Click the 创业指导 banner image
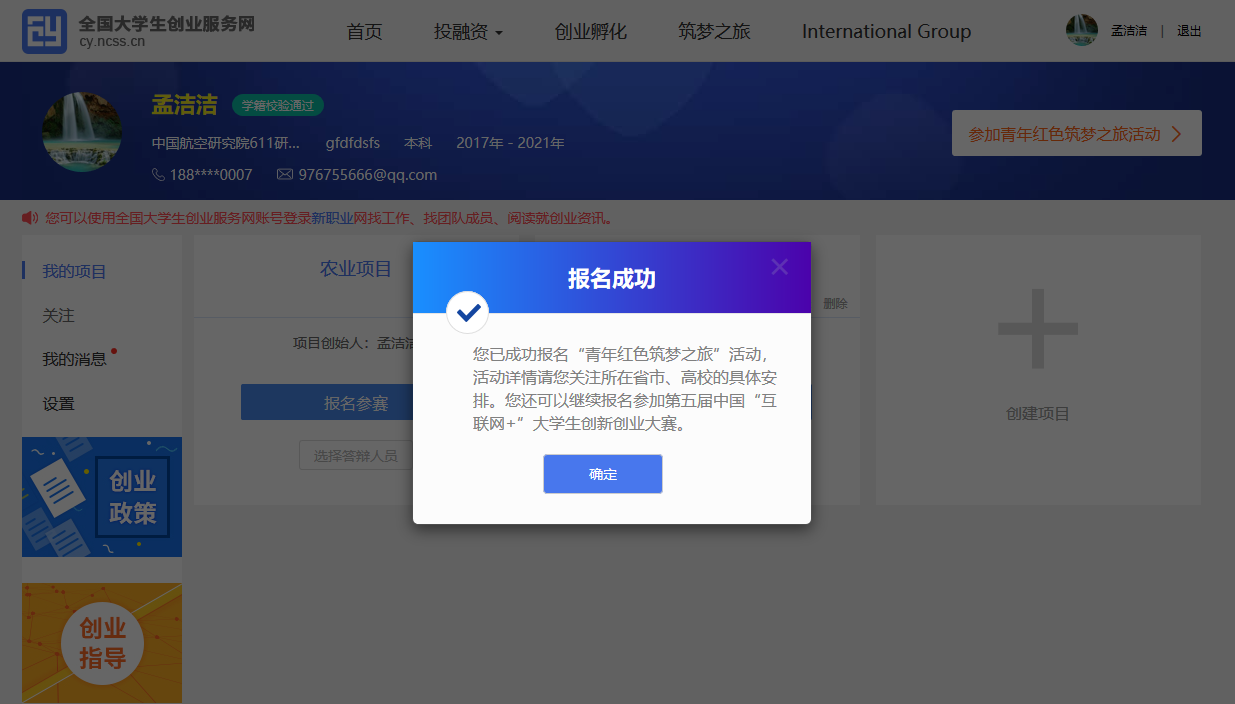The height and width of the screenshot is (704, 1235). coord(102,643)
